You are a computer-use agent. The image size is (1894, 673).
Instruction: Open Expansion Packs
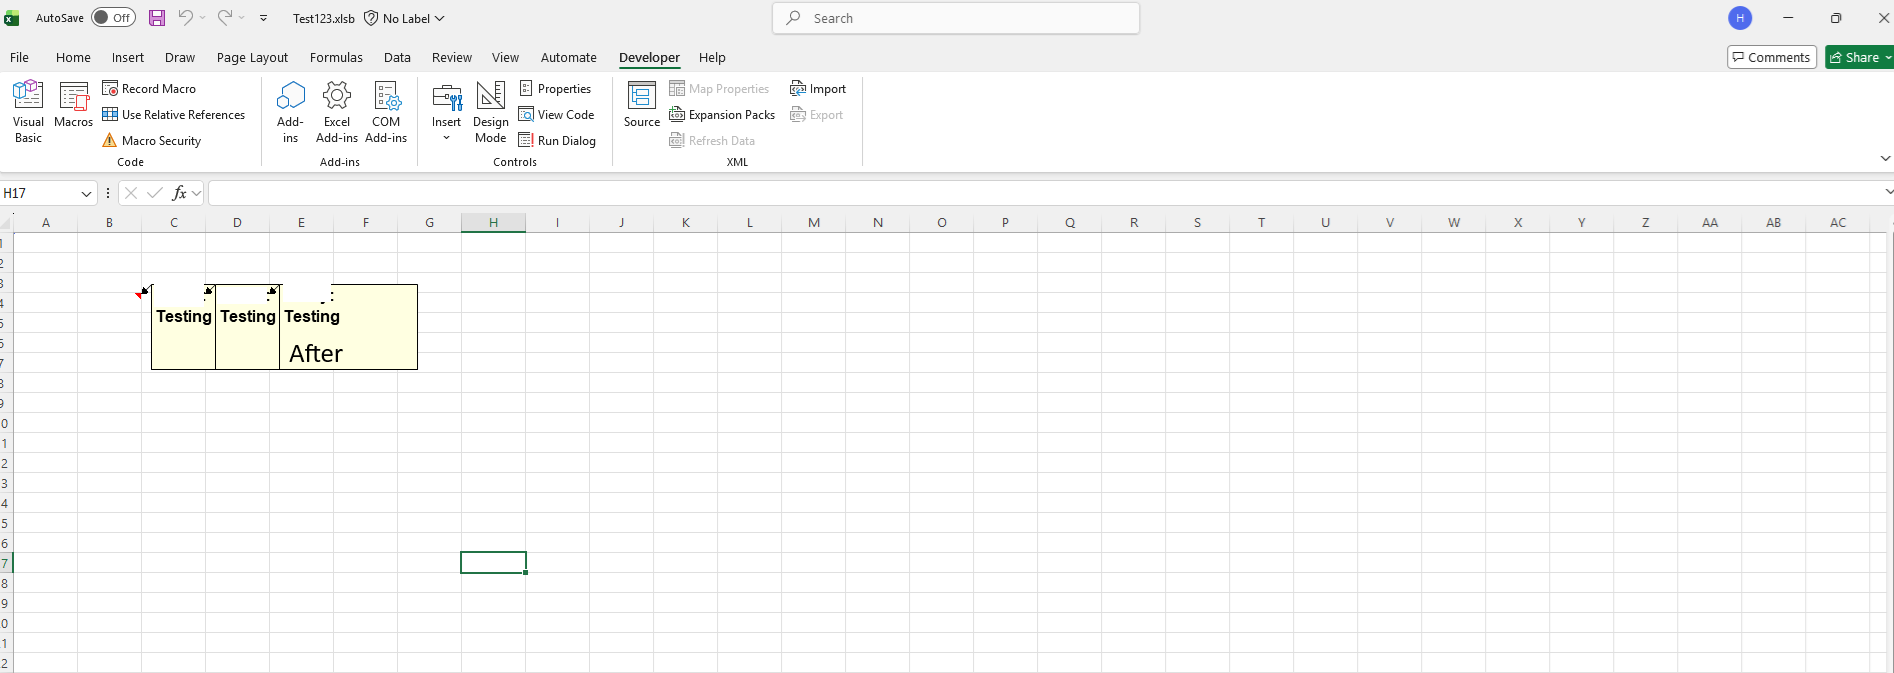pos(722,115)
